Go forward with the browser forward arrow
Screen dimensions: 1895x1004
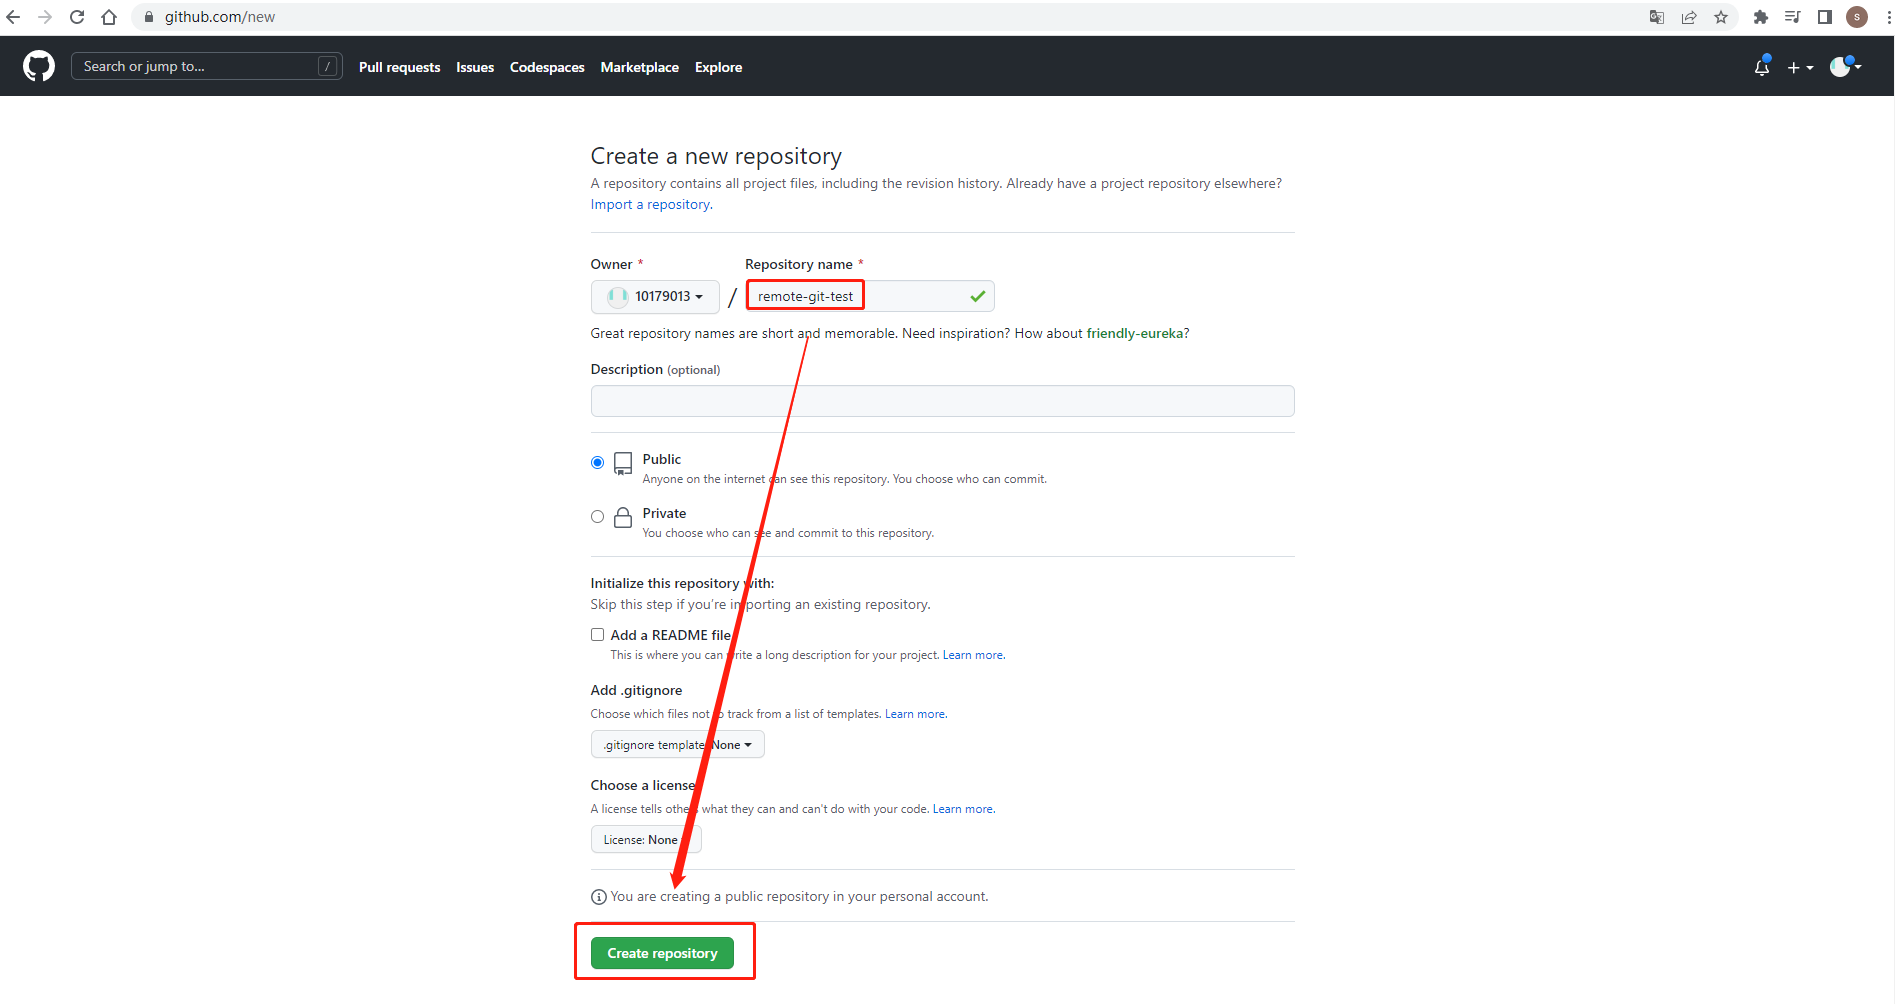coord(45,17)
